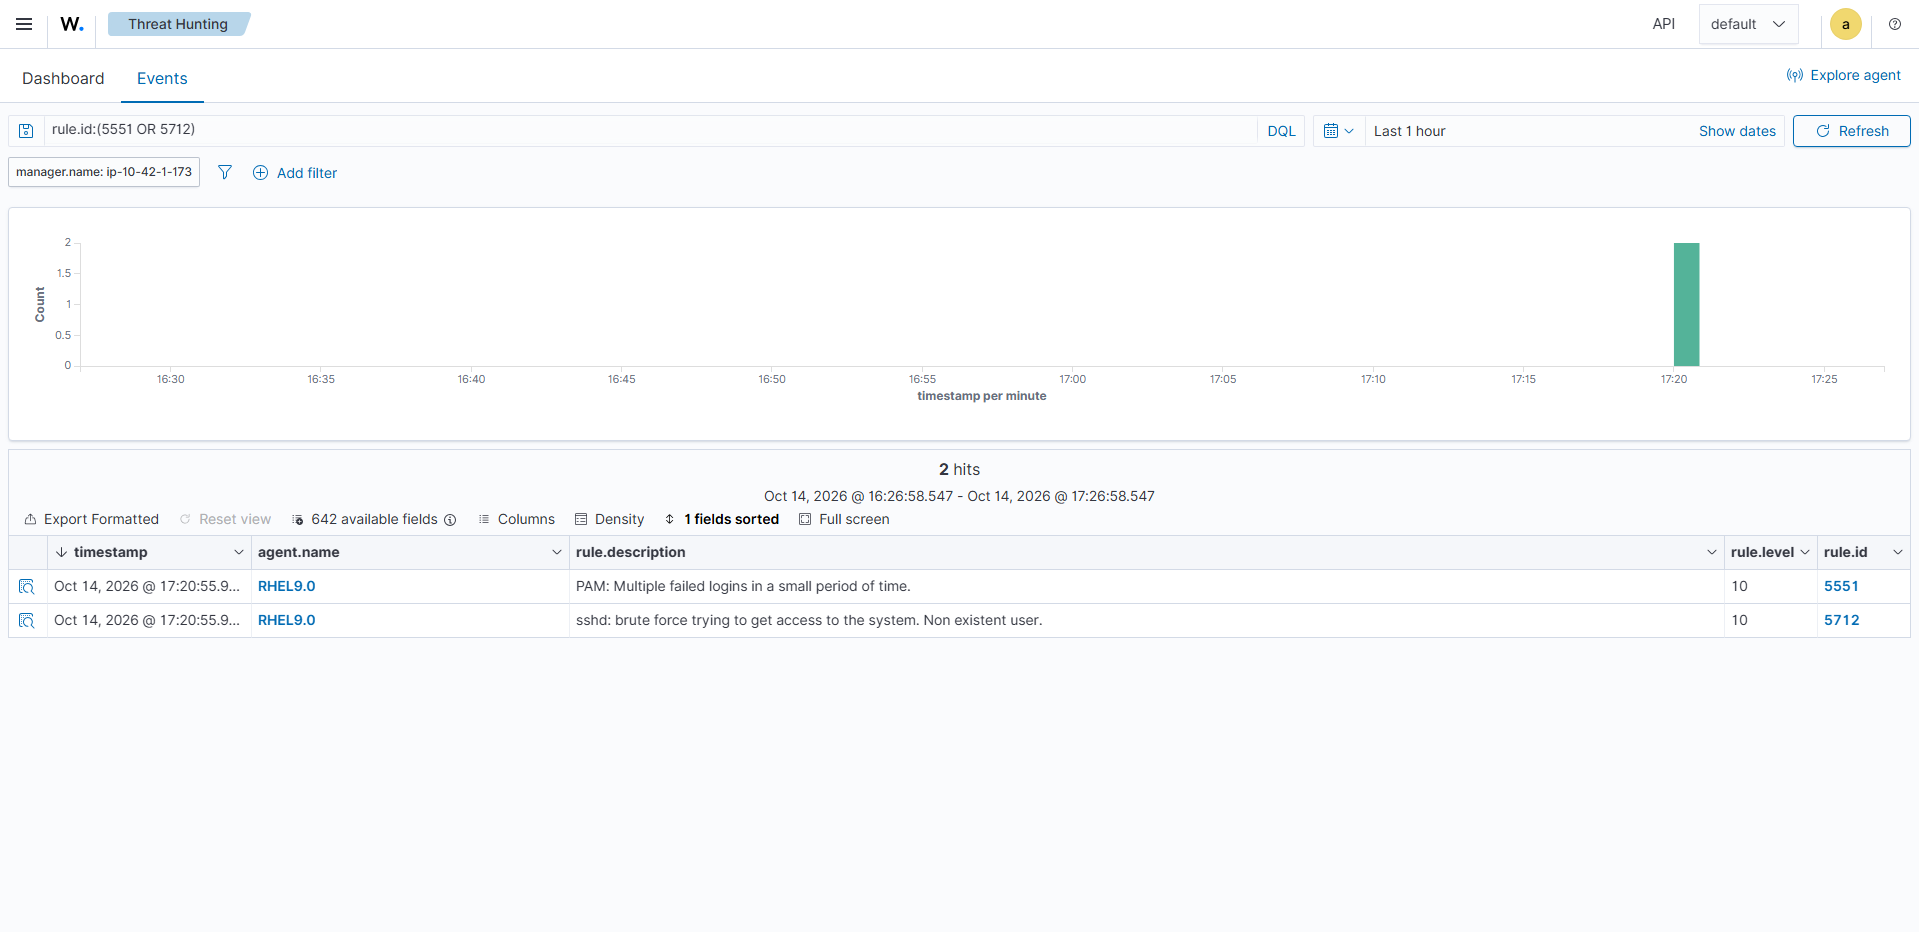Open rule.description column header menu

pyautogui.click(x=1712, y=553)
